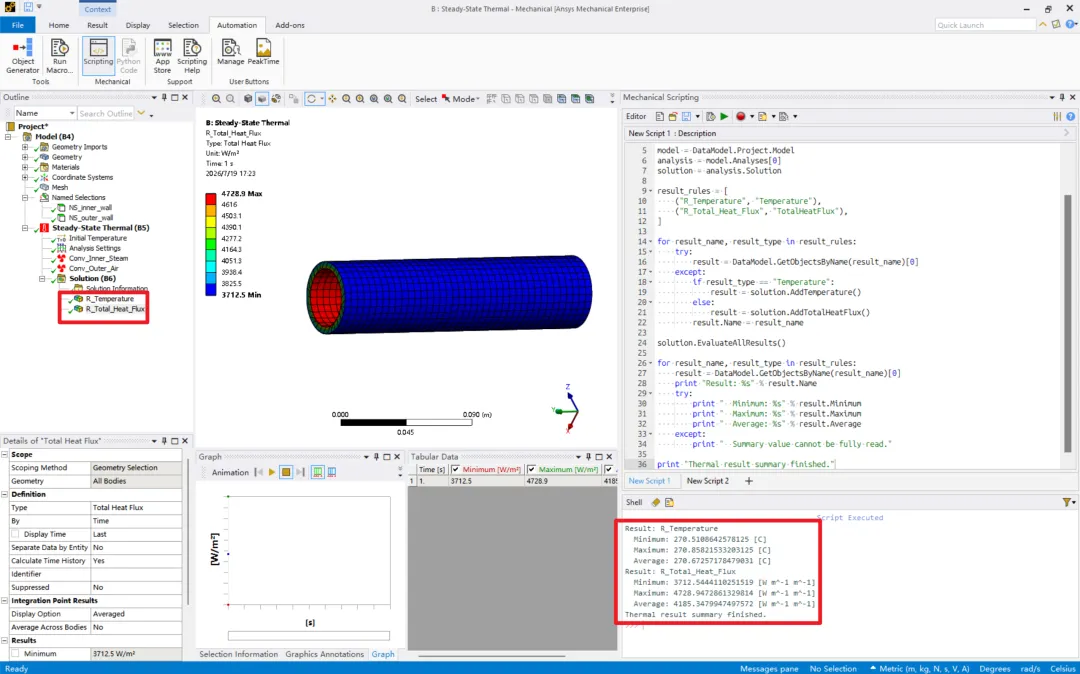Open scripting editor settings sliders icon

(x=1057, y=116)
